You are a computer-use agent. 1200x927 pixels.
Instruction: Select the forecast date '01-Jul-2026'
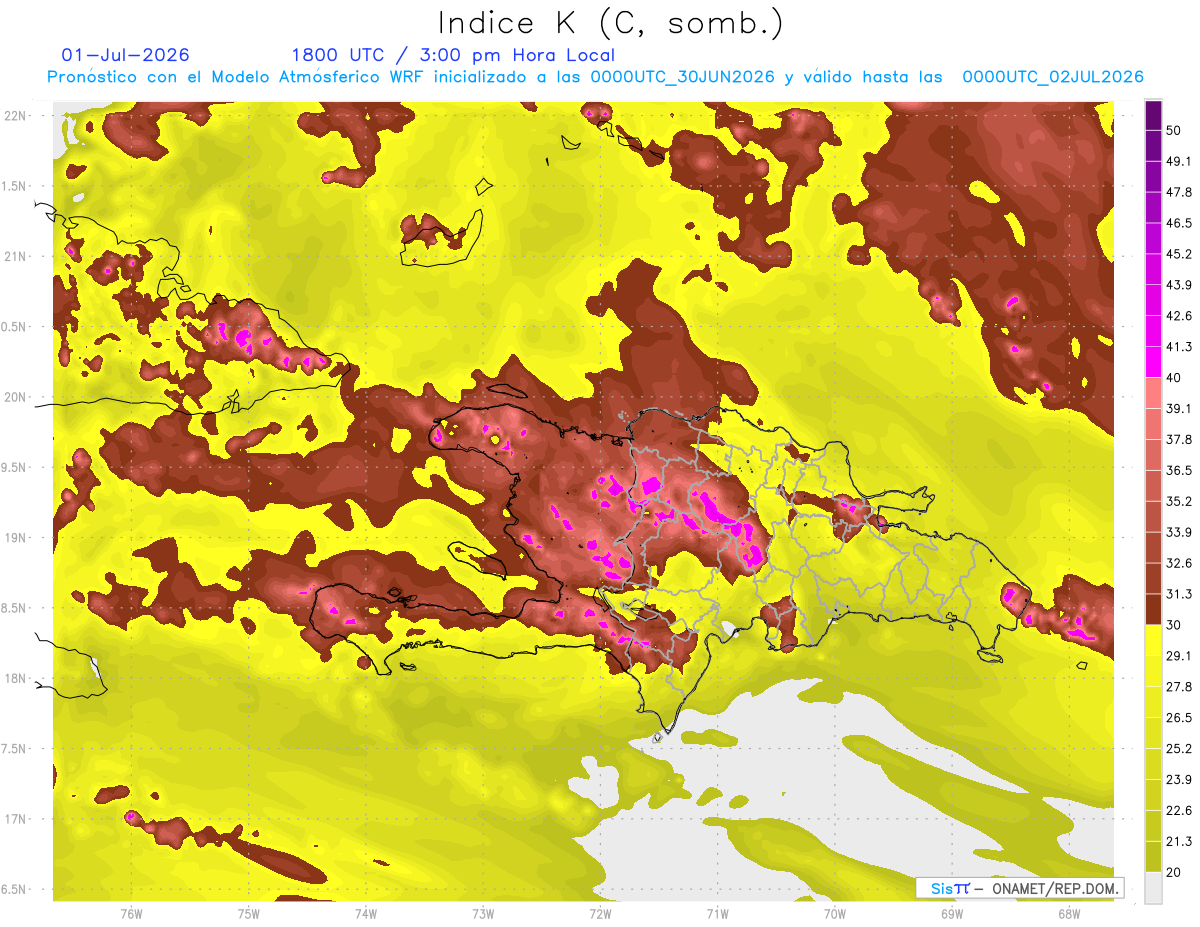pyautogui.click(x=125, y=55)
